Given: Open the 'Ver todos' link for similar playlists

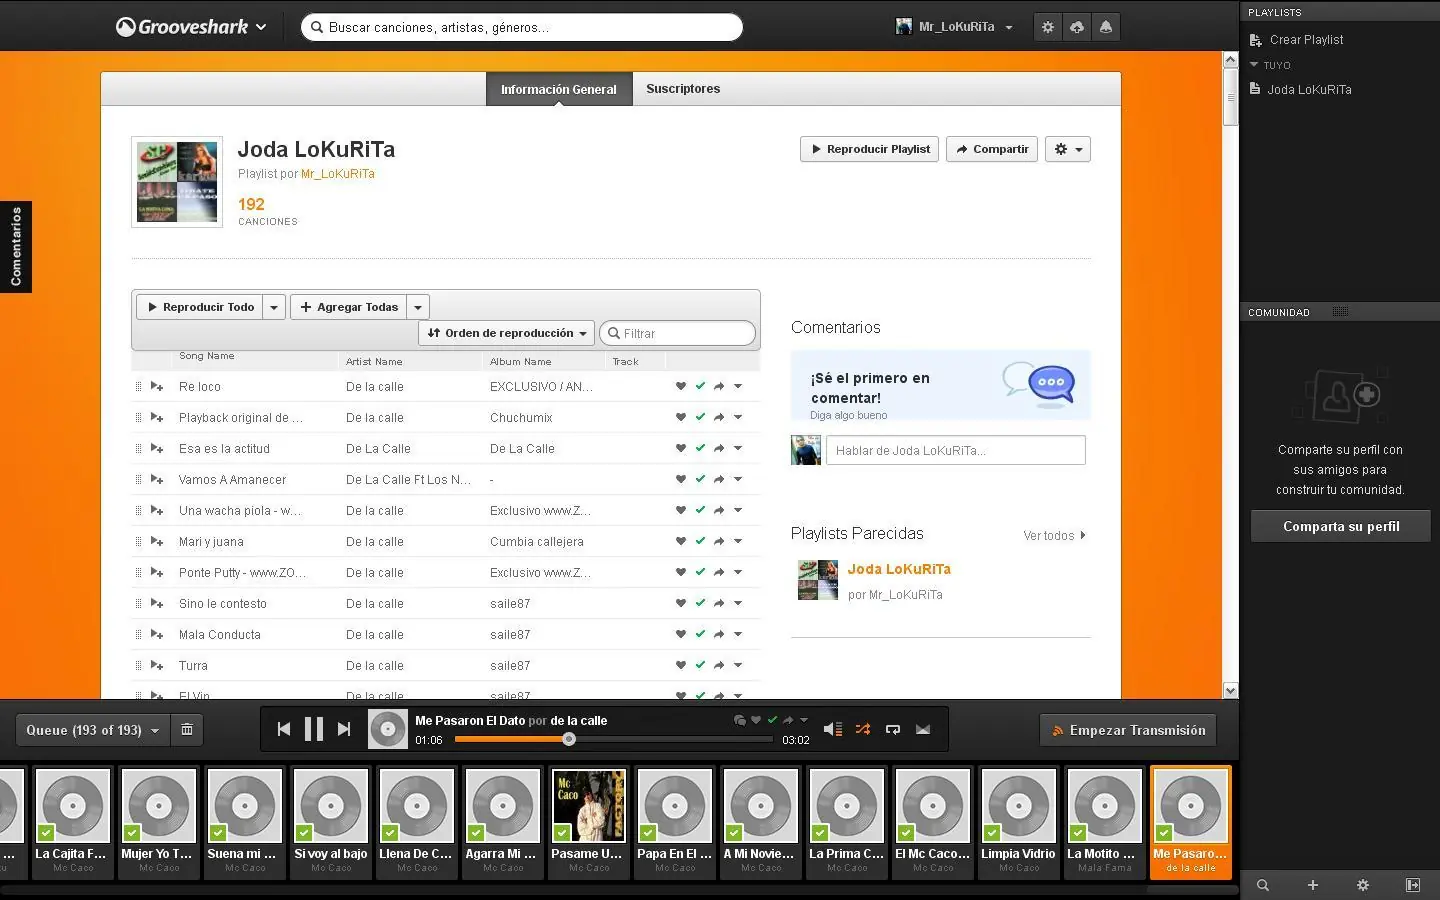Looking at the screenshot, I should [x=1054, y=536].
